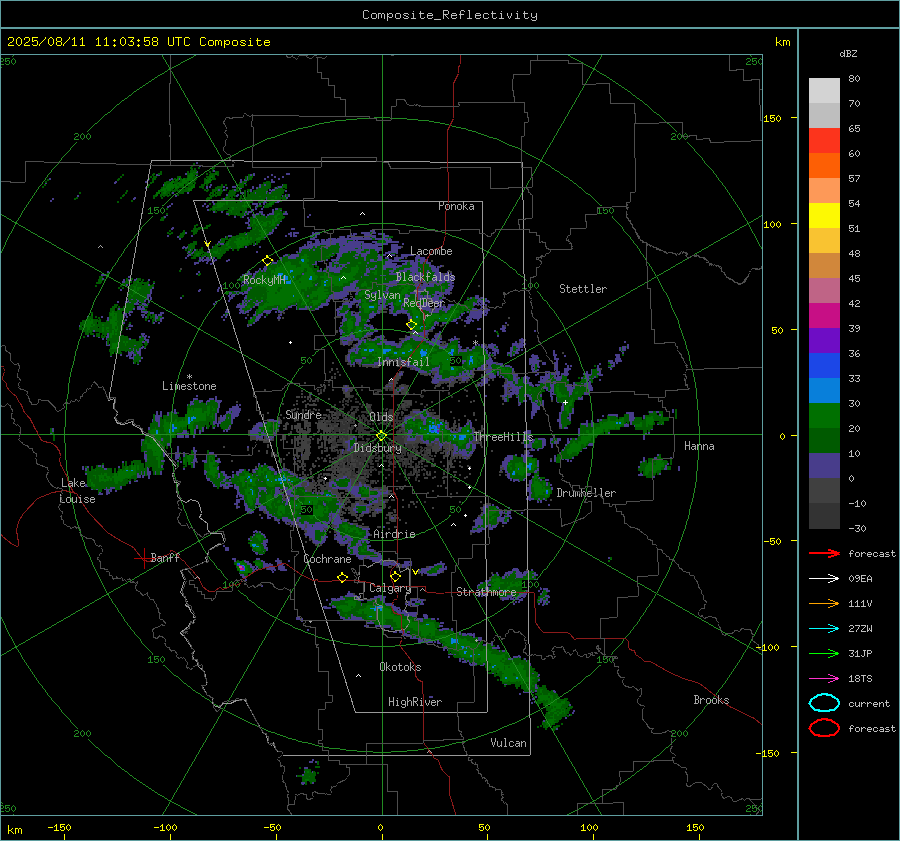Click the Innisfail label

(x=403, y=362)
